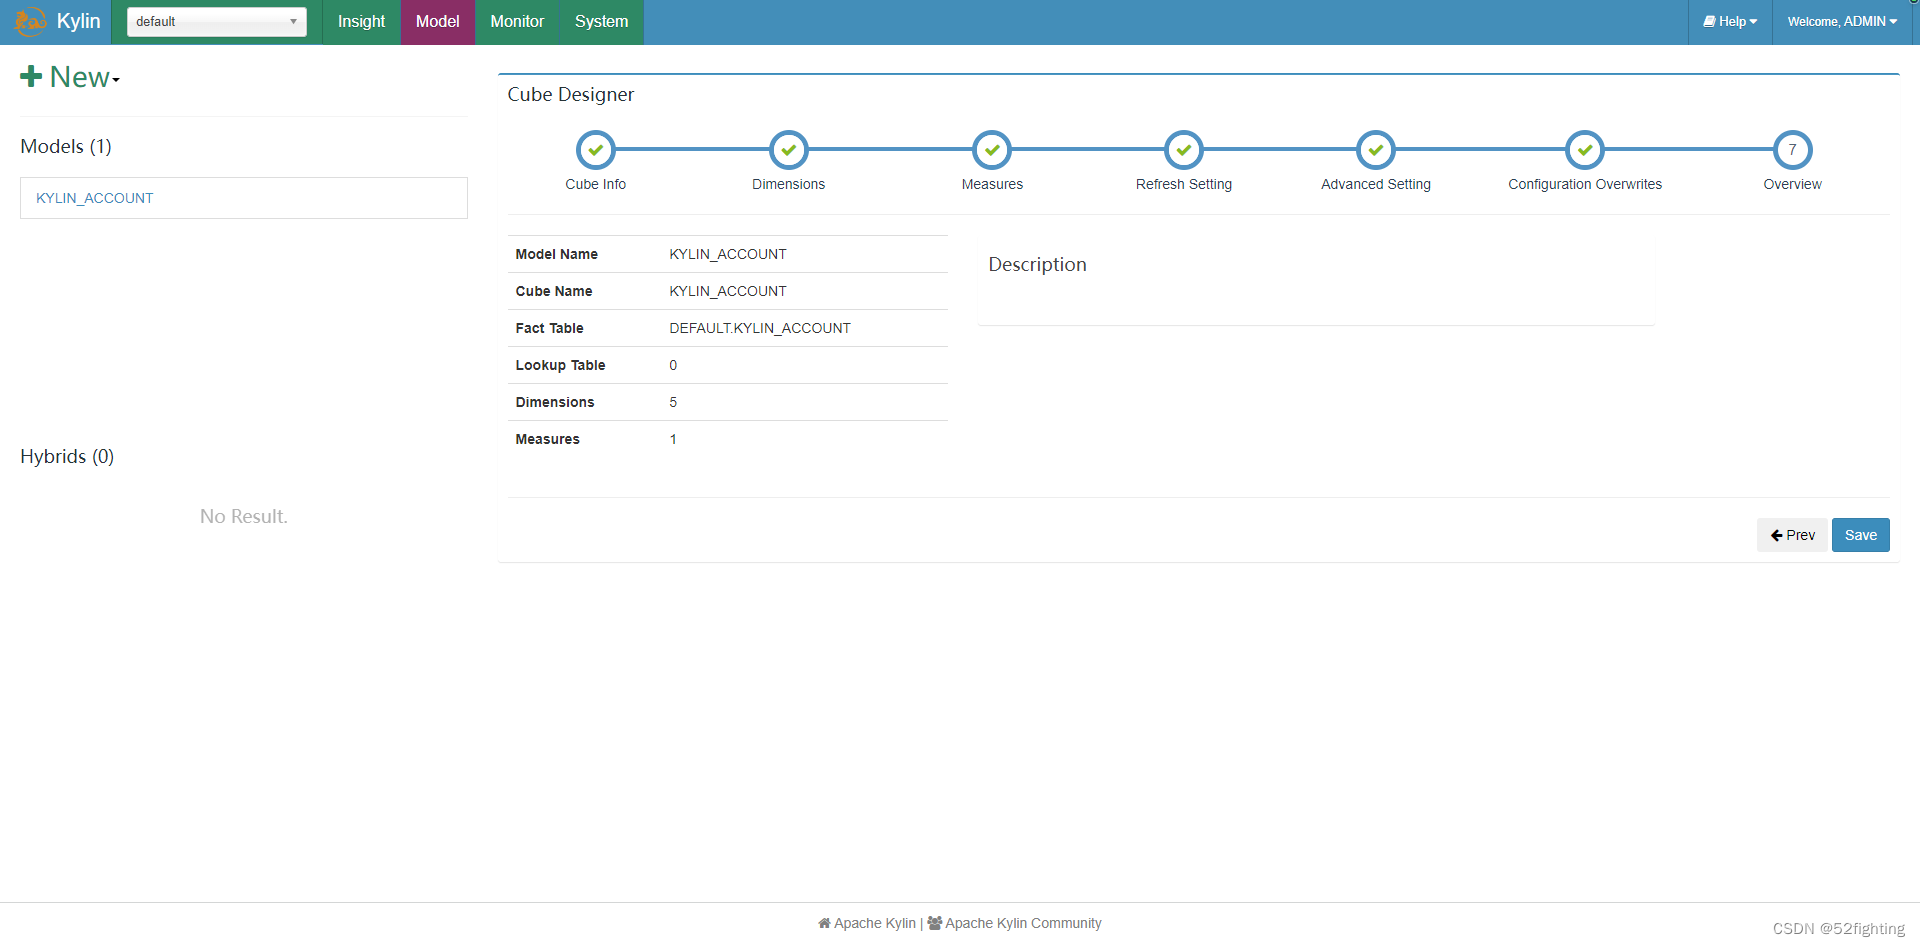Open the Welcome, ADMIN user menu
1920x947 pixels.
point(1842,21)
